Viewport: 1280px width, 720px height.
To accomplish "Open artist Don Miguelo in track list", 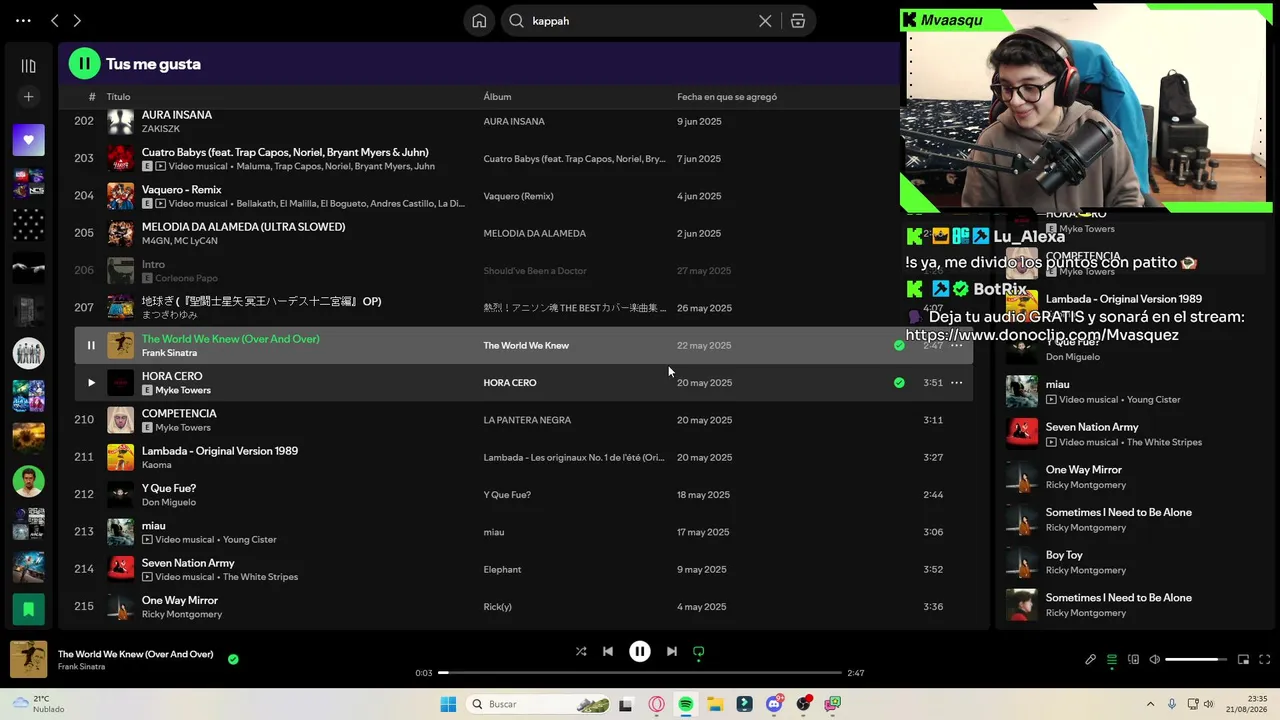I will (x=169, y=502).
